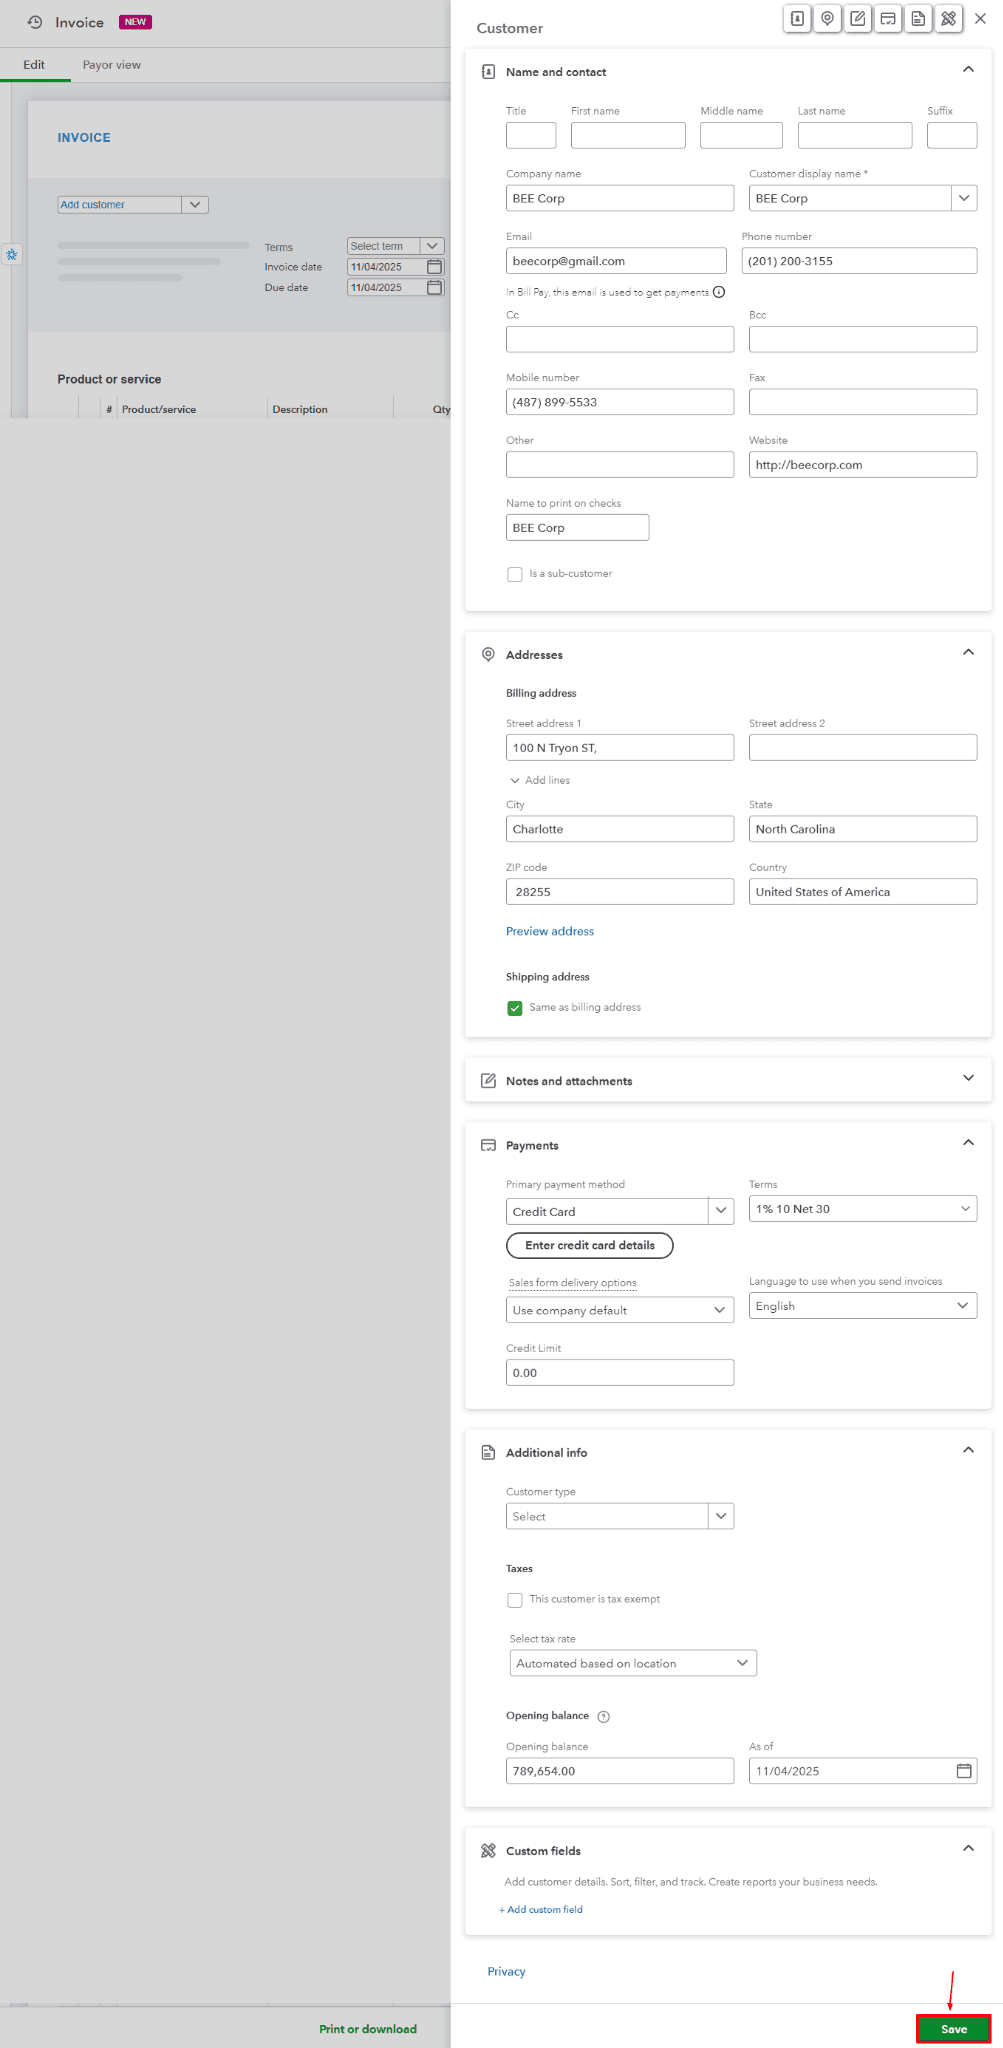
Task: Click into the First name field
Action: (628, 135)
